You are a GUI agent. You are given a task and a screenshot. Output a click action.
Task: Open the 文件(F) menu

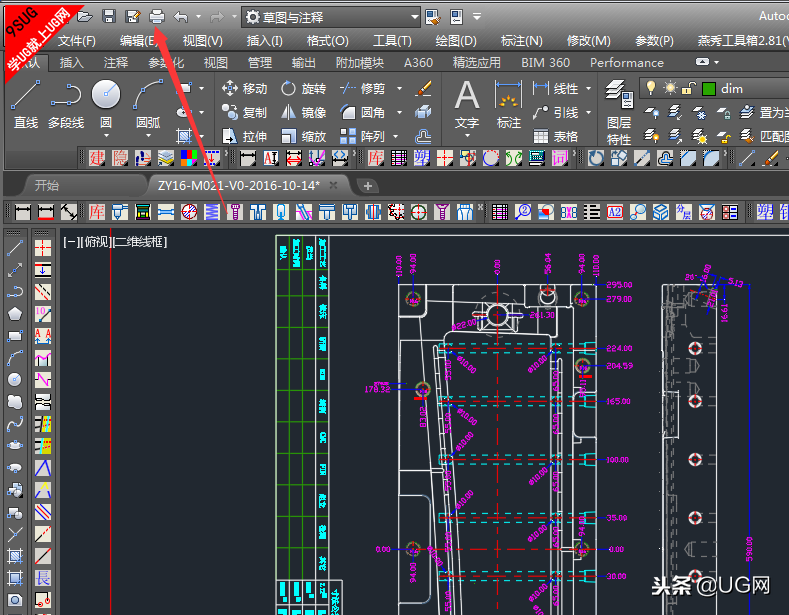[x=76, y=41]
